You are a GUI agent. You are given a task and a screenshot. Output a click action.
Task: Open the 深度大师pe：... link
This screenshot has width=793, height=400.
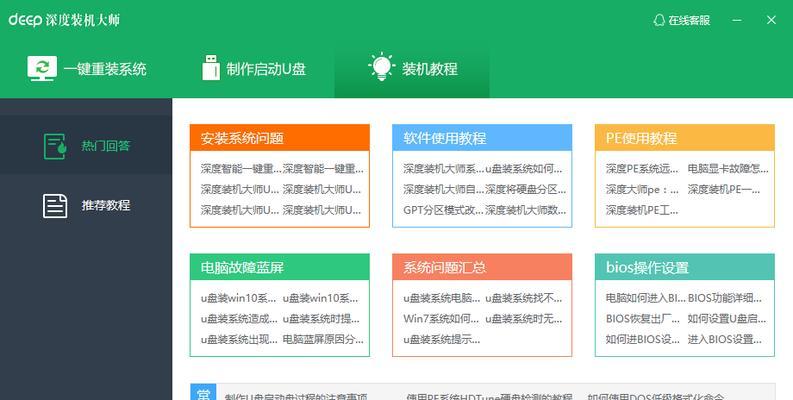(x=642, y=190)
